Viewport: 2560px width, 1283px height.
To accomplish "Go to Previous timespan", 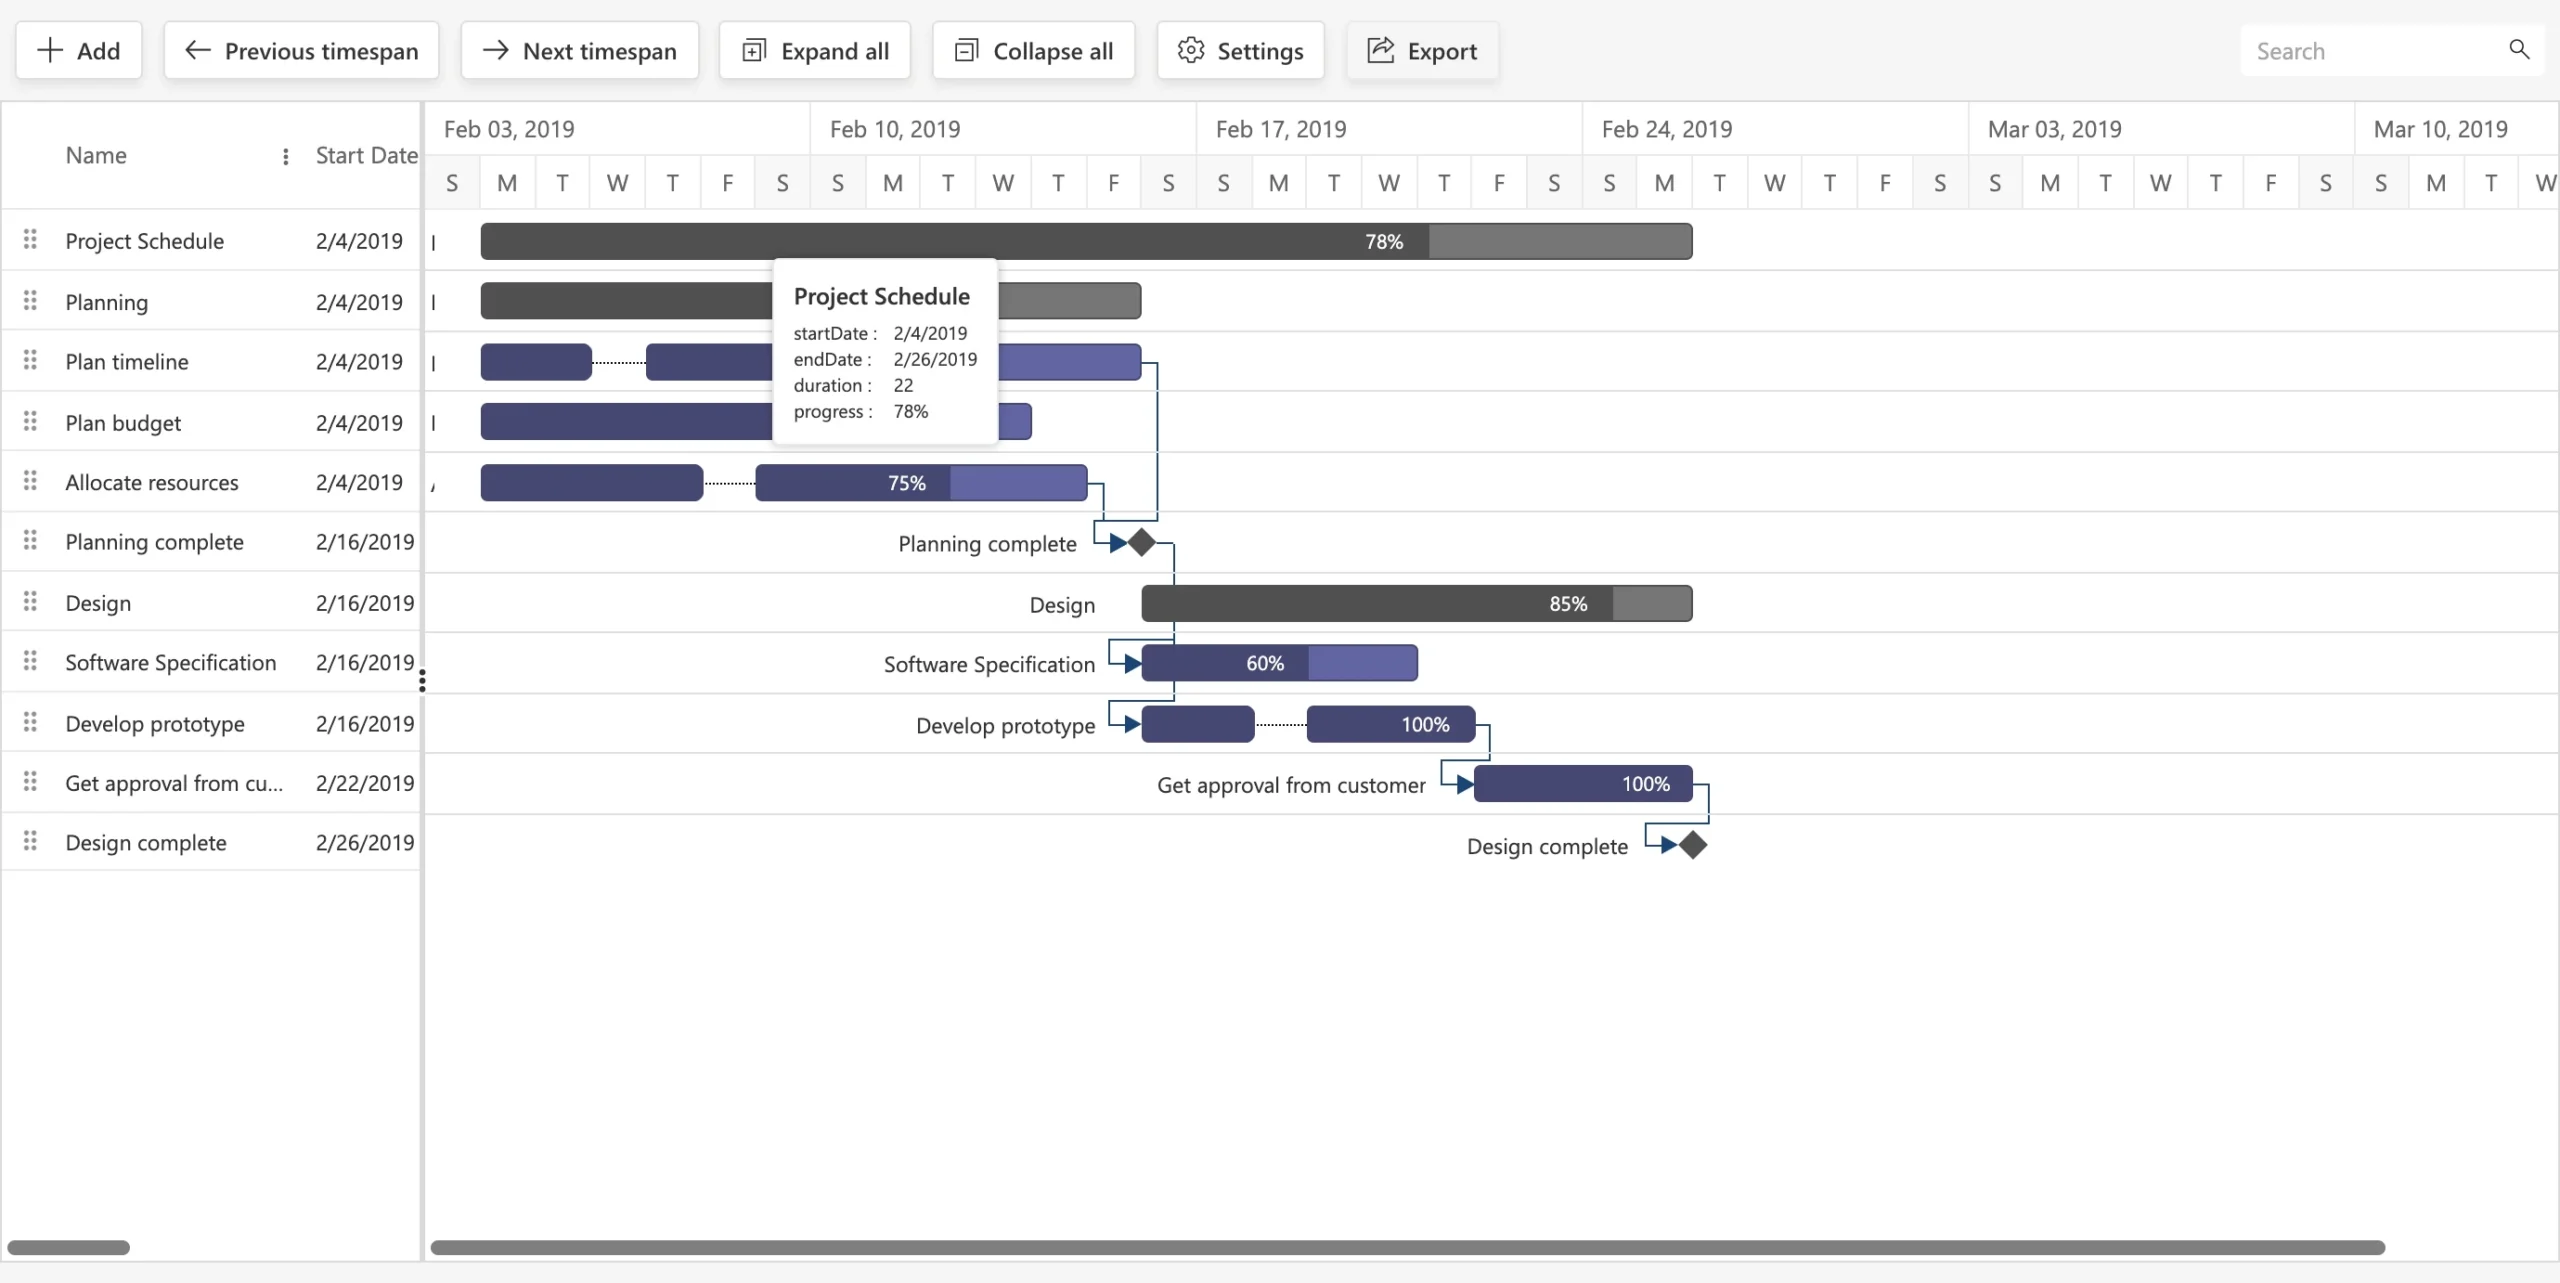I will (x=301, y=51).
